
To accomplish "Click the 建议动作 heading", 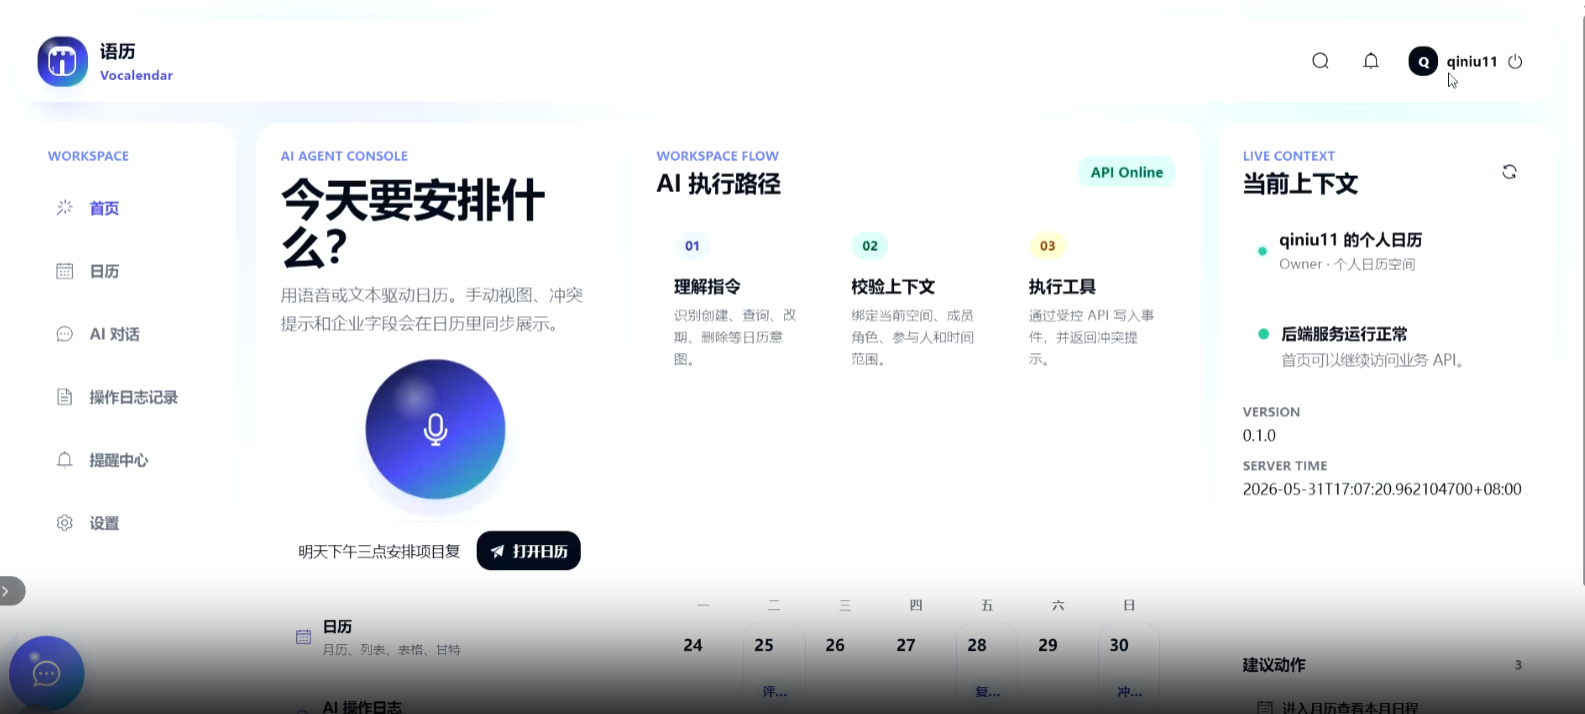I will 1274,665.
